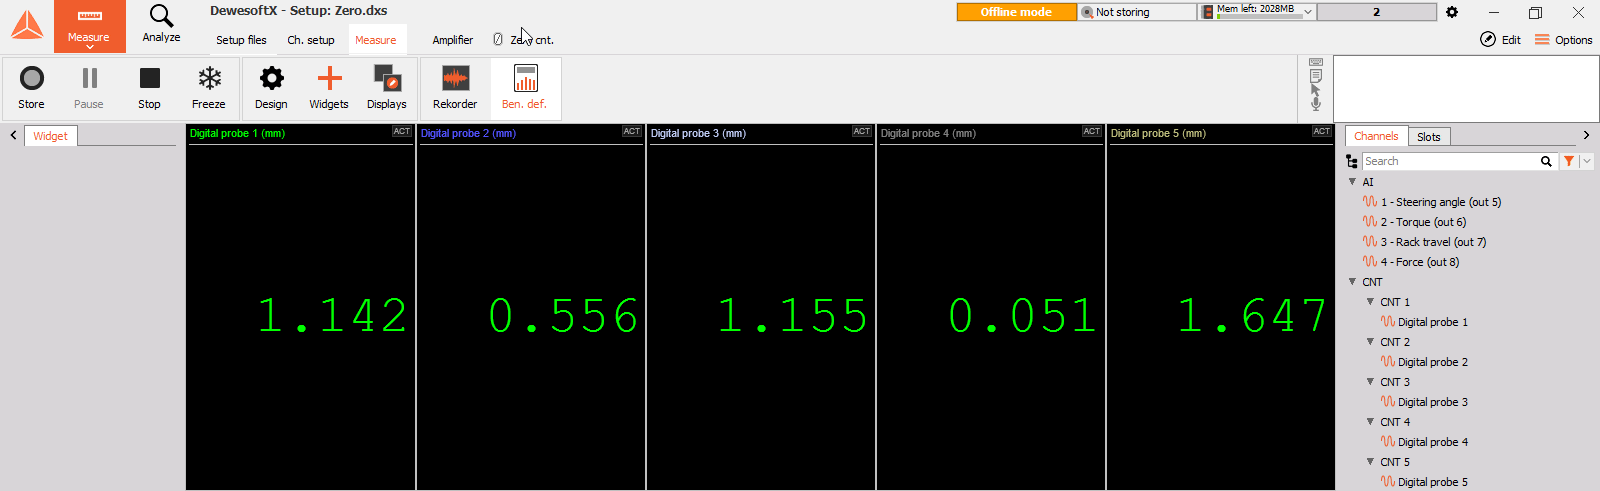The height and width of the screenshot is (491, 1600).
Task: Collapse right channels panel with chevron
Action: pos(1586,135)
